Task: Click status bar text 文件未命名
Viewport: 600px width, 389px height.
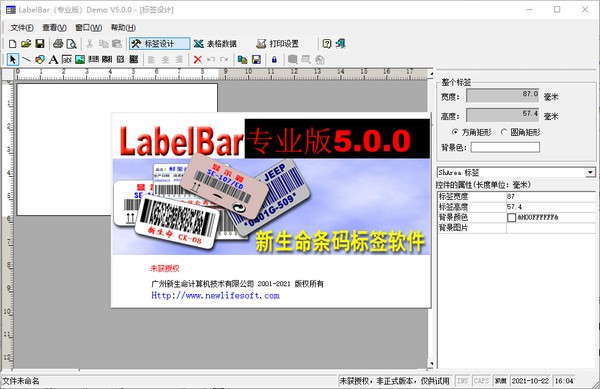Action: point(21,381)
